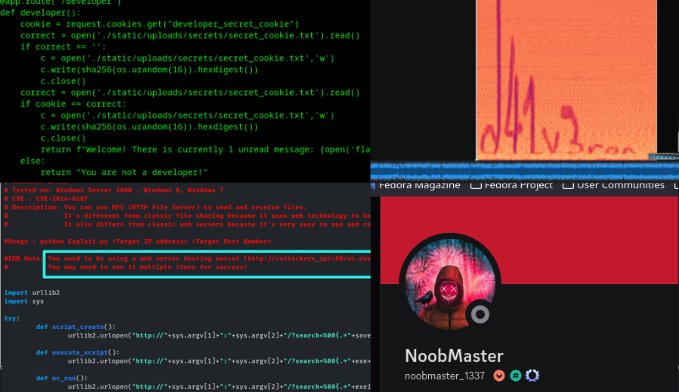Click the '# Description: You can use HFS' comment
Viewport: 679px width, 392px height.
[x=156, y=207]
